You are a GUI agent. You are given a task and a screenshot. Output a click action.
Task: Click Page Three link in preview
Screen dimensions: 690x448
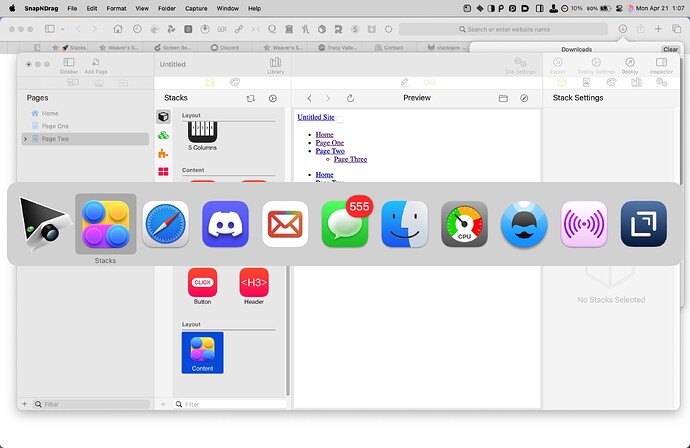[350, 159]
